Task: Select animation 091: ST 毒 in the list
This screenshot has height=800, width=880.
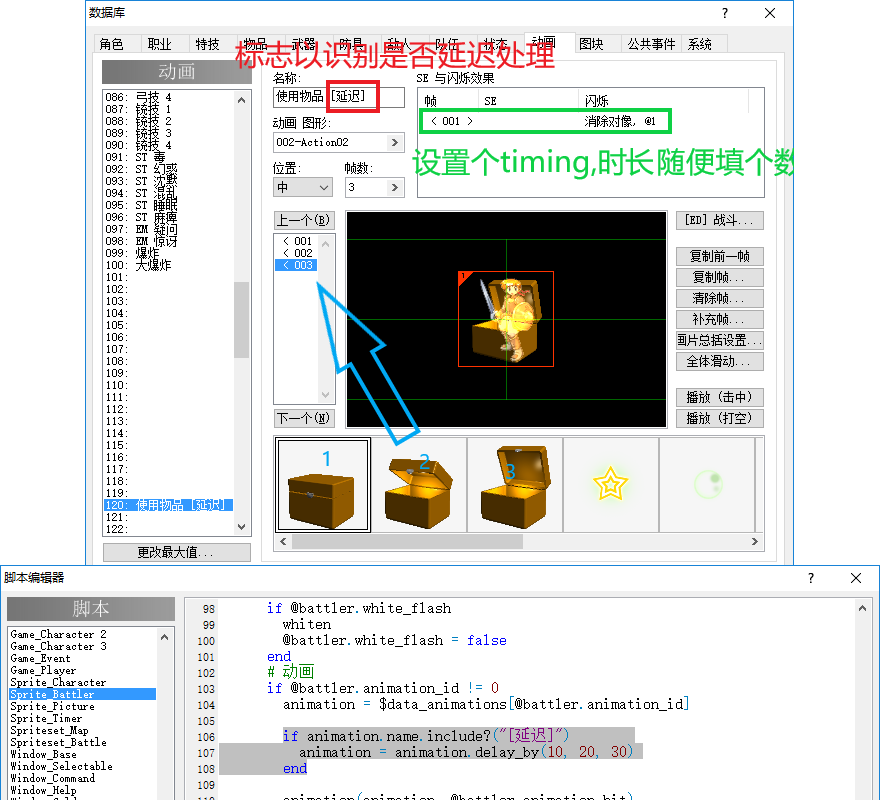Action: pos(168,157)
